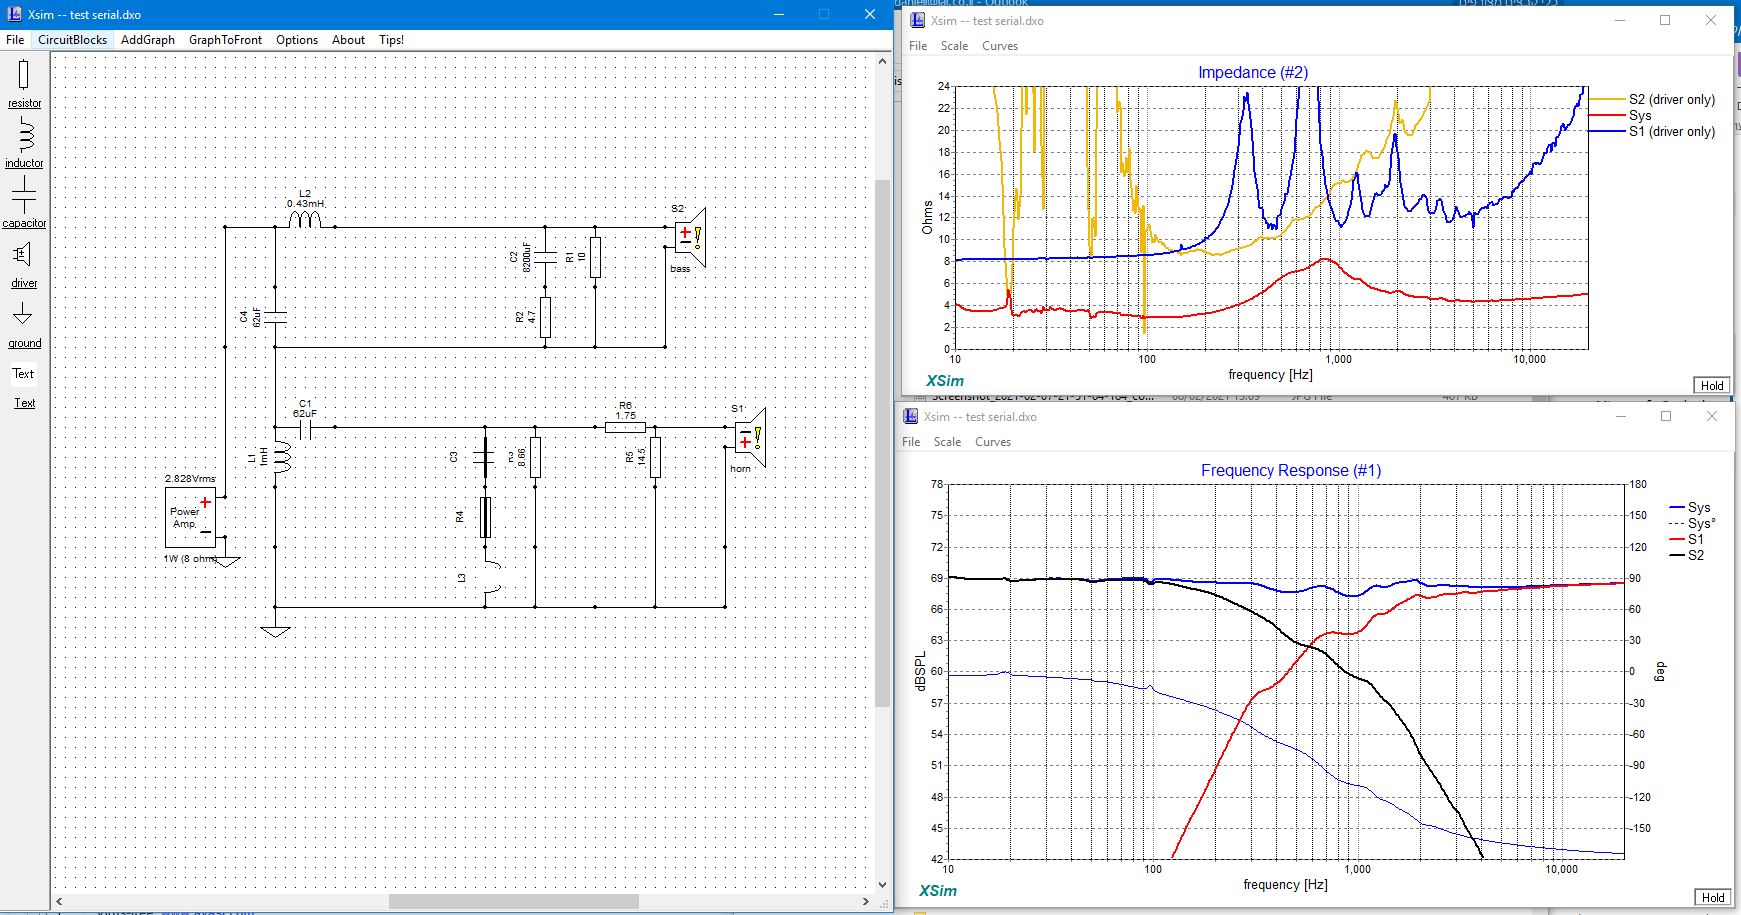Open Scale menu in Frequency Response window

coord(947,442)
